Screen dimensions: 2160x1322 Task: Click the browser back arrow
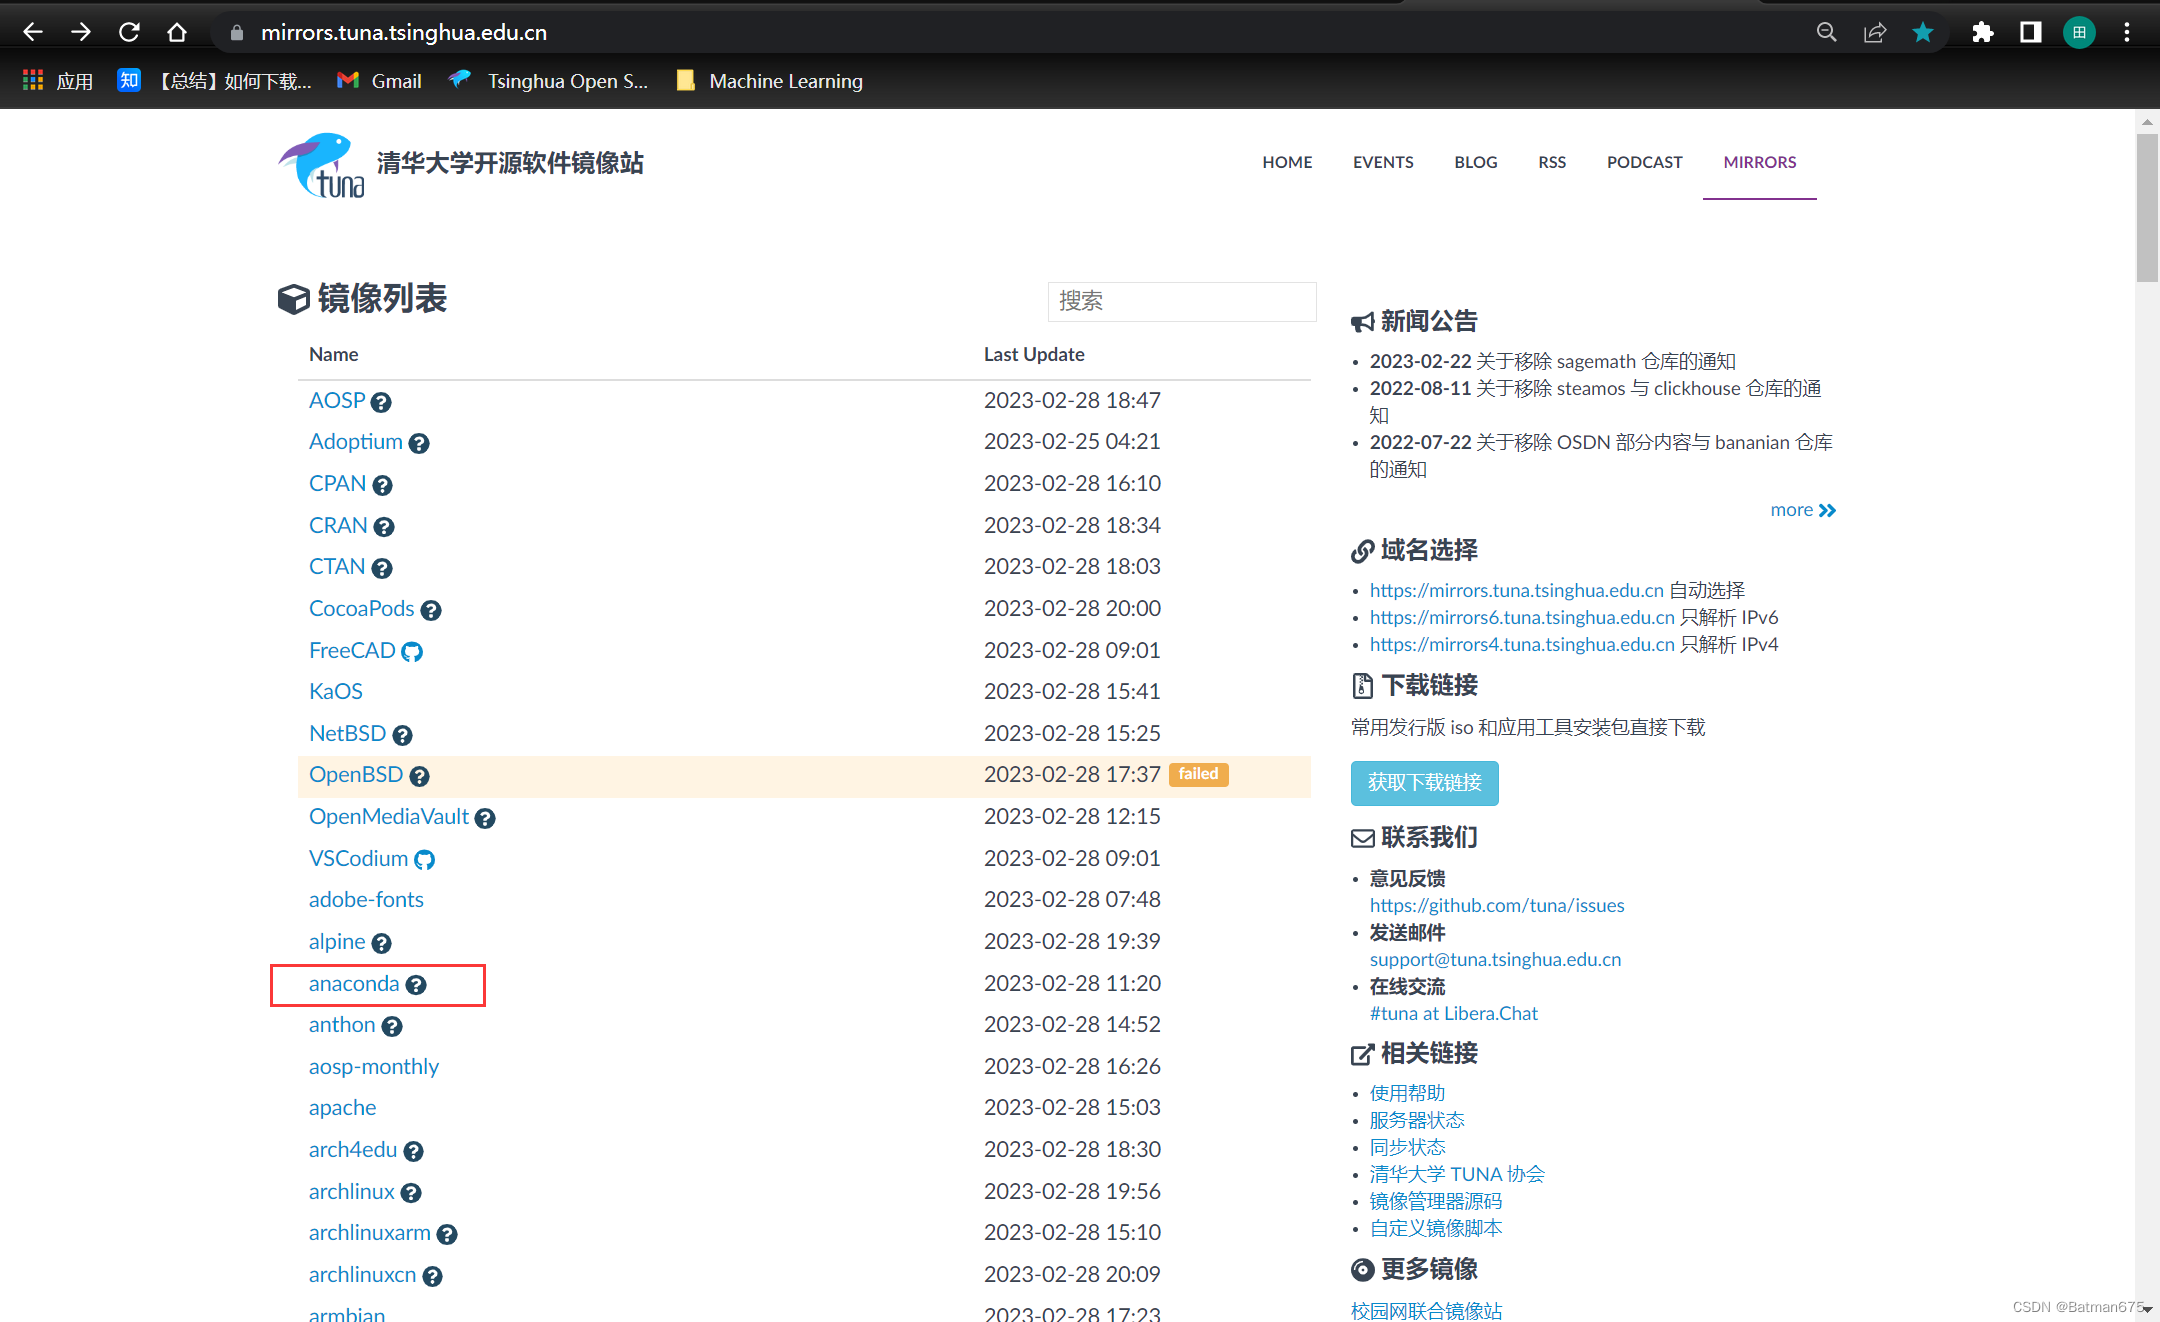click(x=32, y=32)
